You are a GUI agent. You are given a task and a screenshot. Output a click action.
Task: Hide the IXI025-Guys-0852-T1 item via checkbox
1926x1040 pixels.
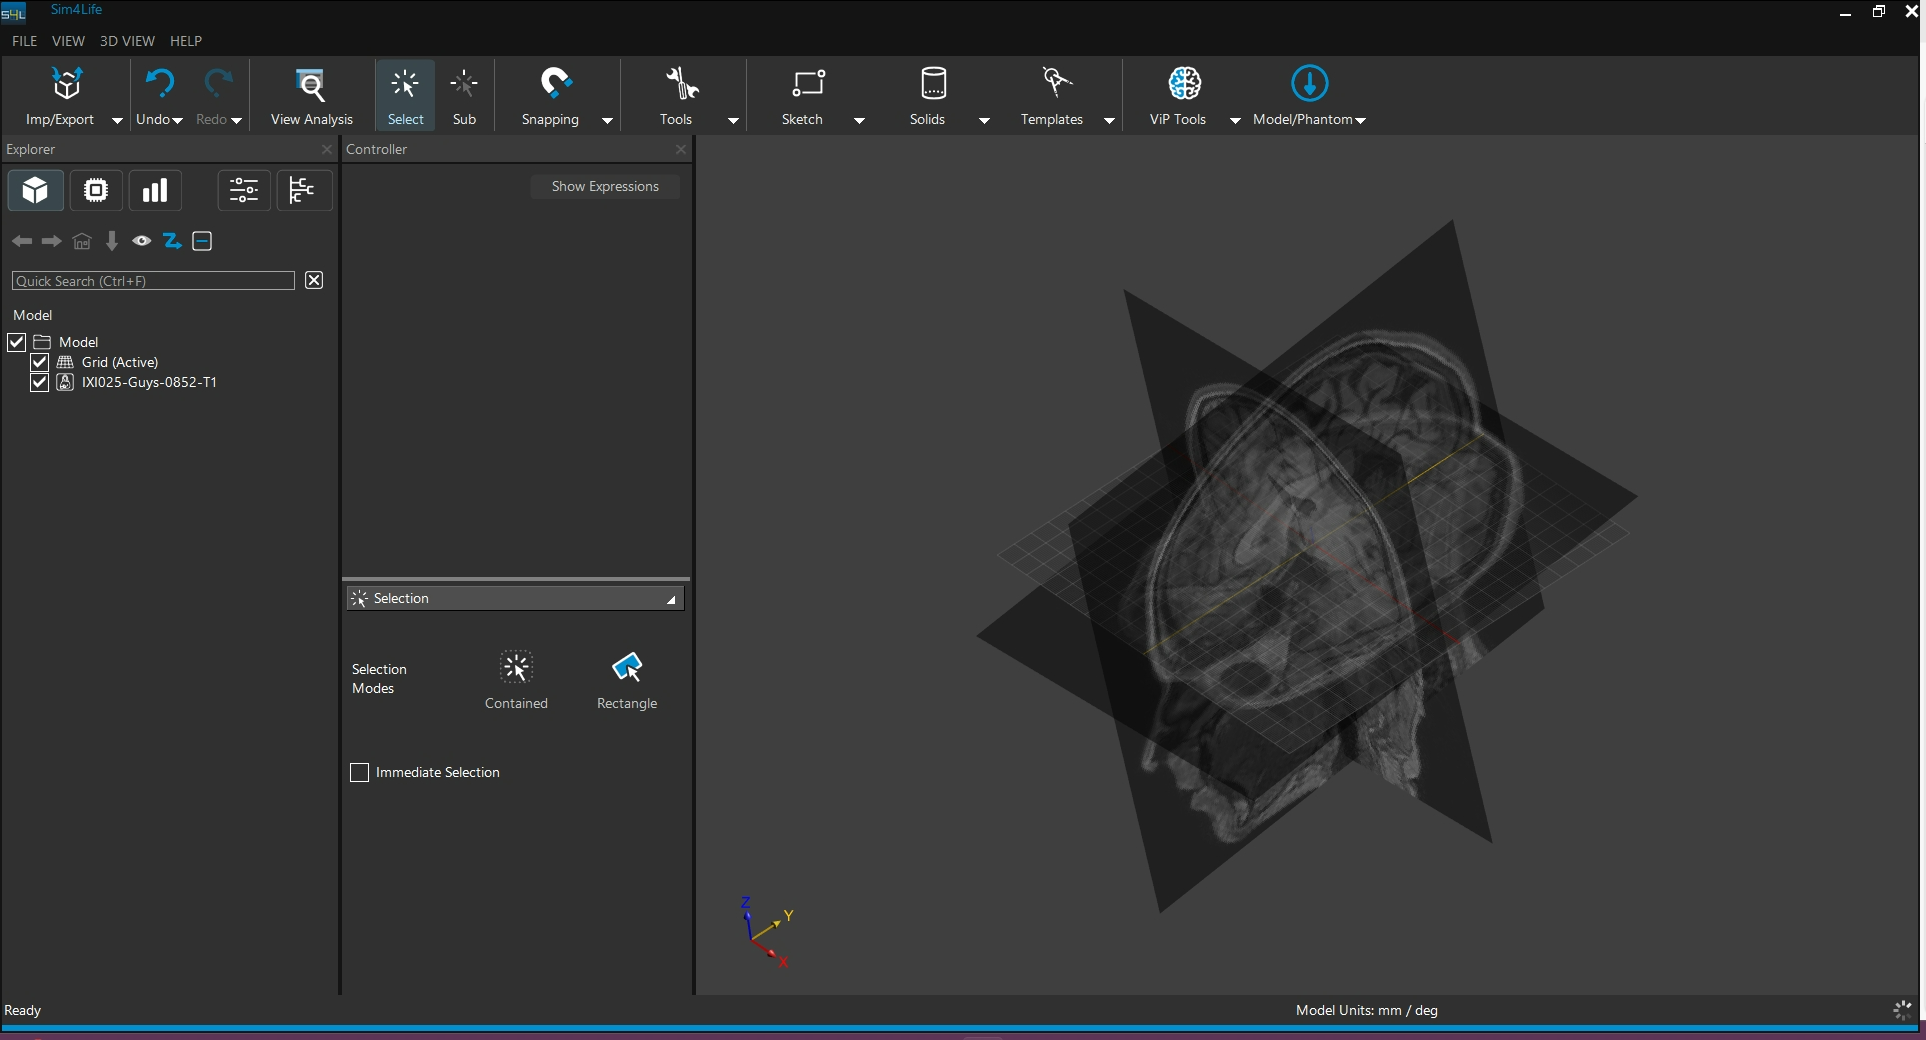(x=40, y=382)
